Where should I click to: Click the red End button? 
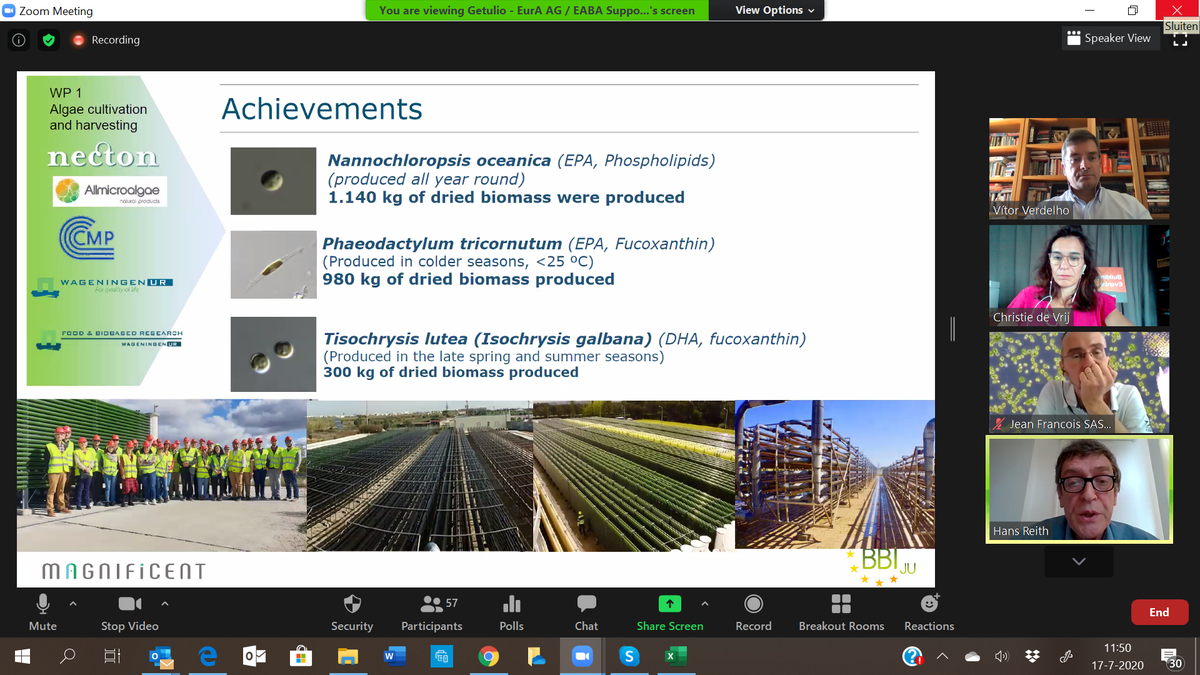pos(1159,612)
